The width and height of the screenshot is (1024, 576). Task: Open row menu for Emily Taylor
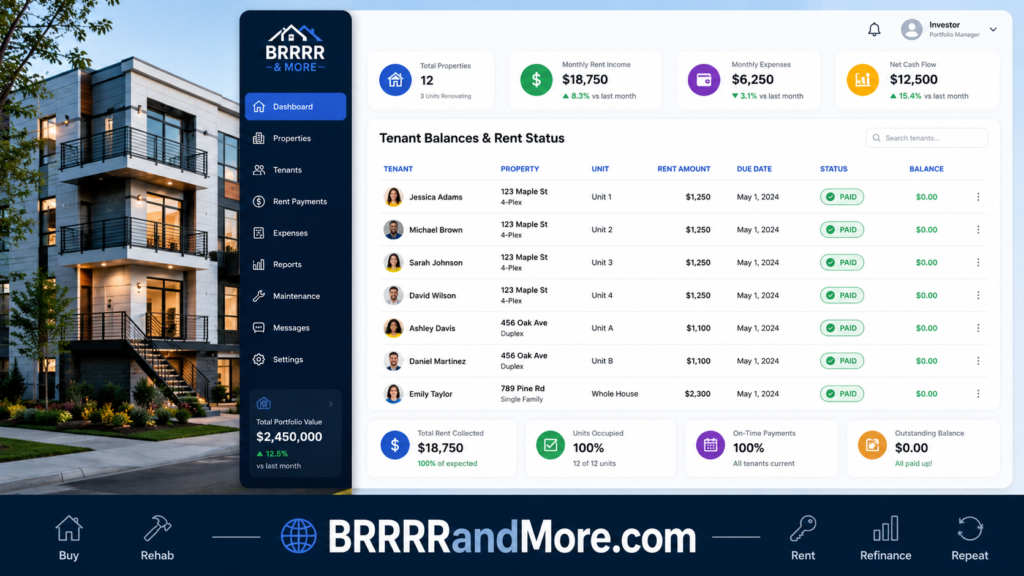pyautogui.click(x=978, y=394)
